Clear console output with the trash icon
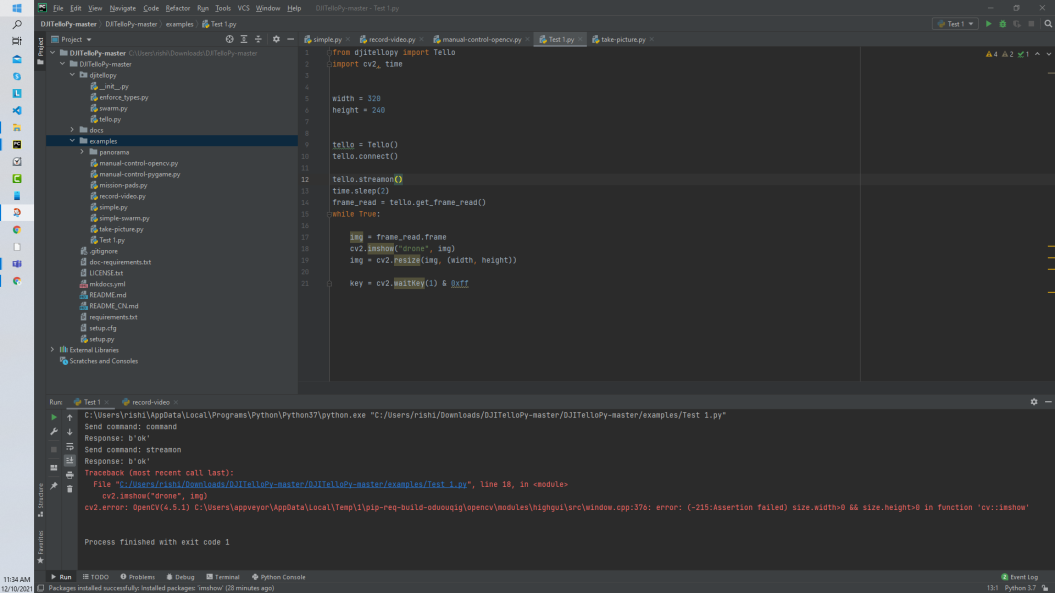 (69, 488)
